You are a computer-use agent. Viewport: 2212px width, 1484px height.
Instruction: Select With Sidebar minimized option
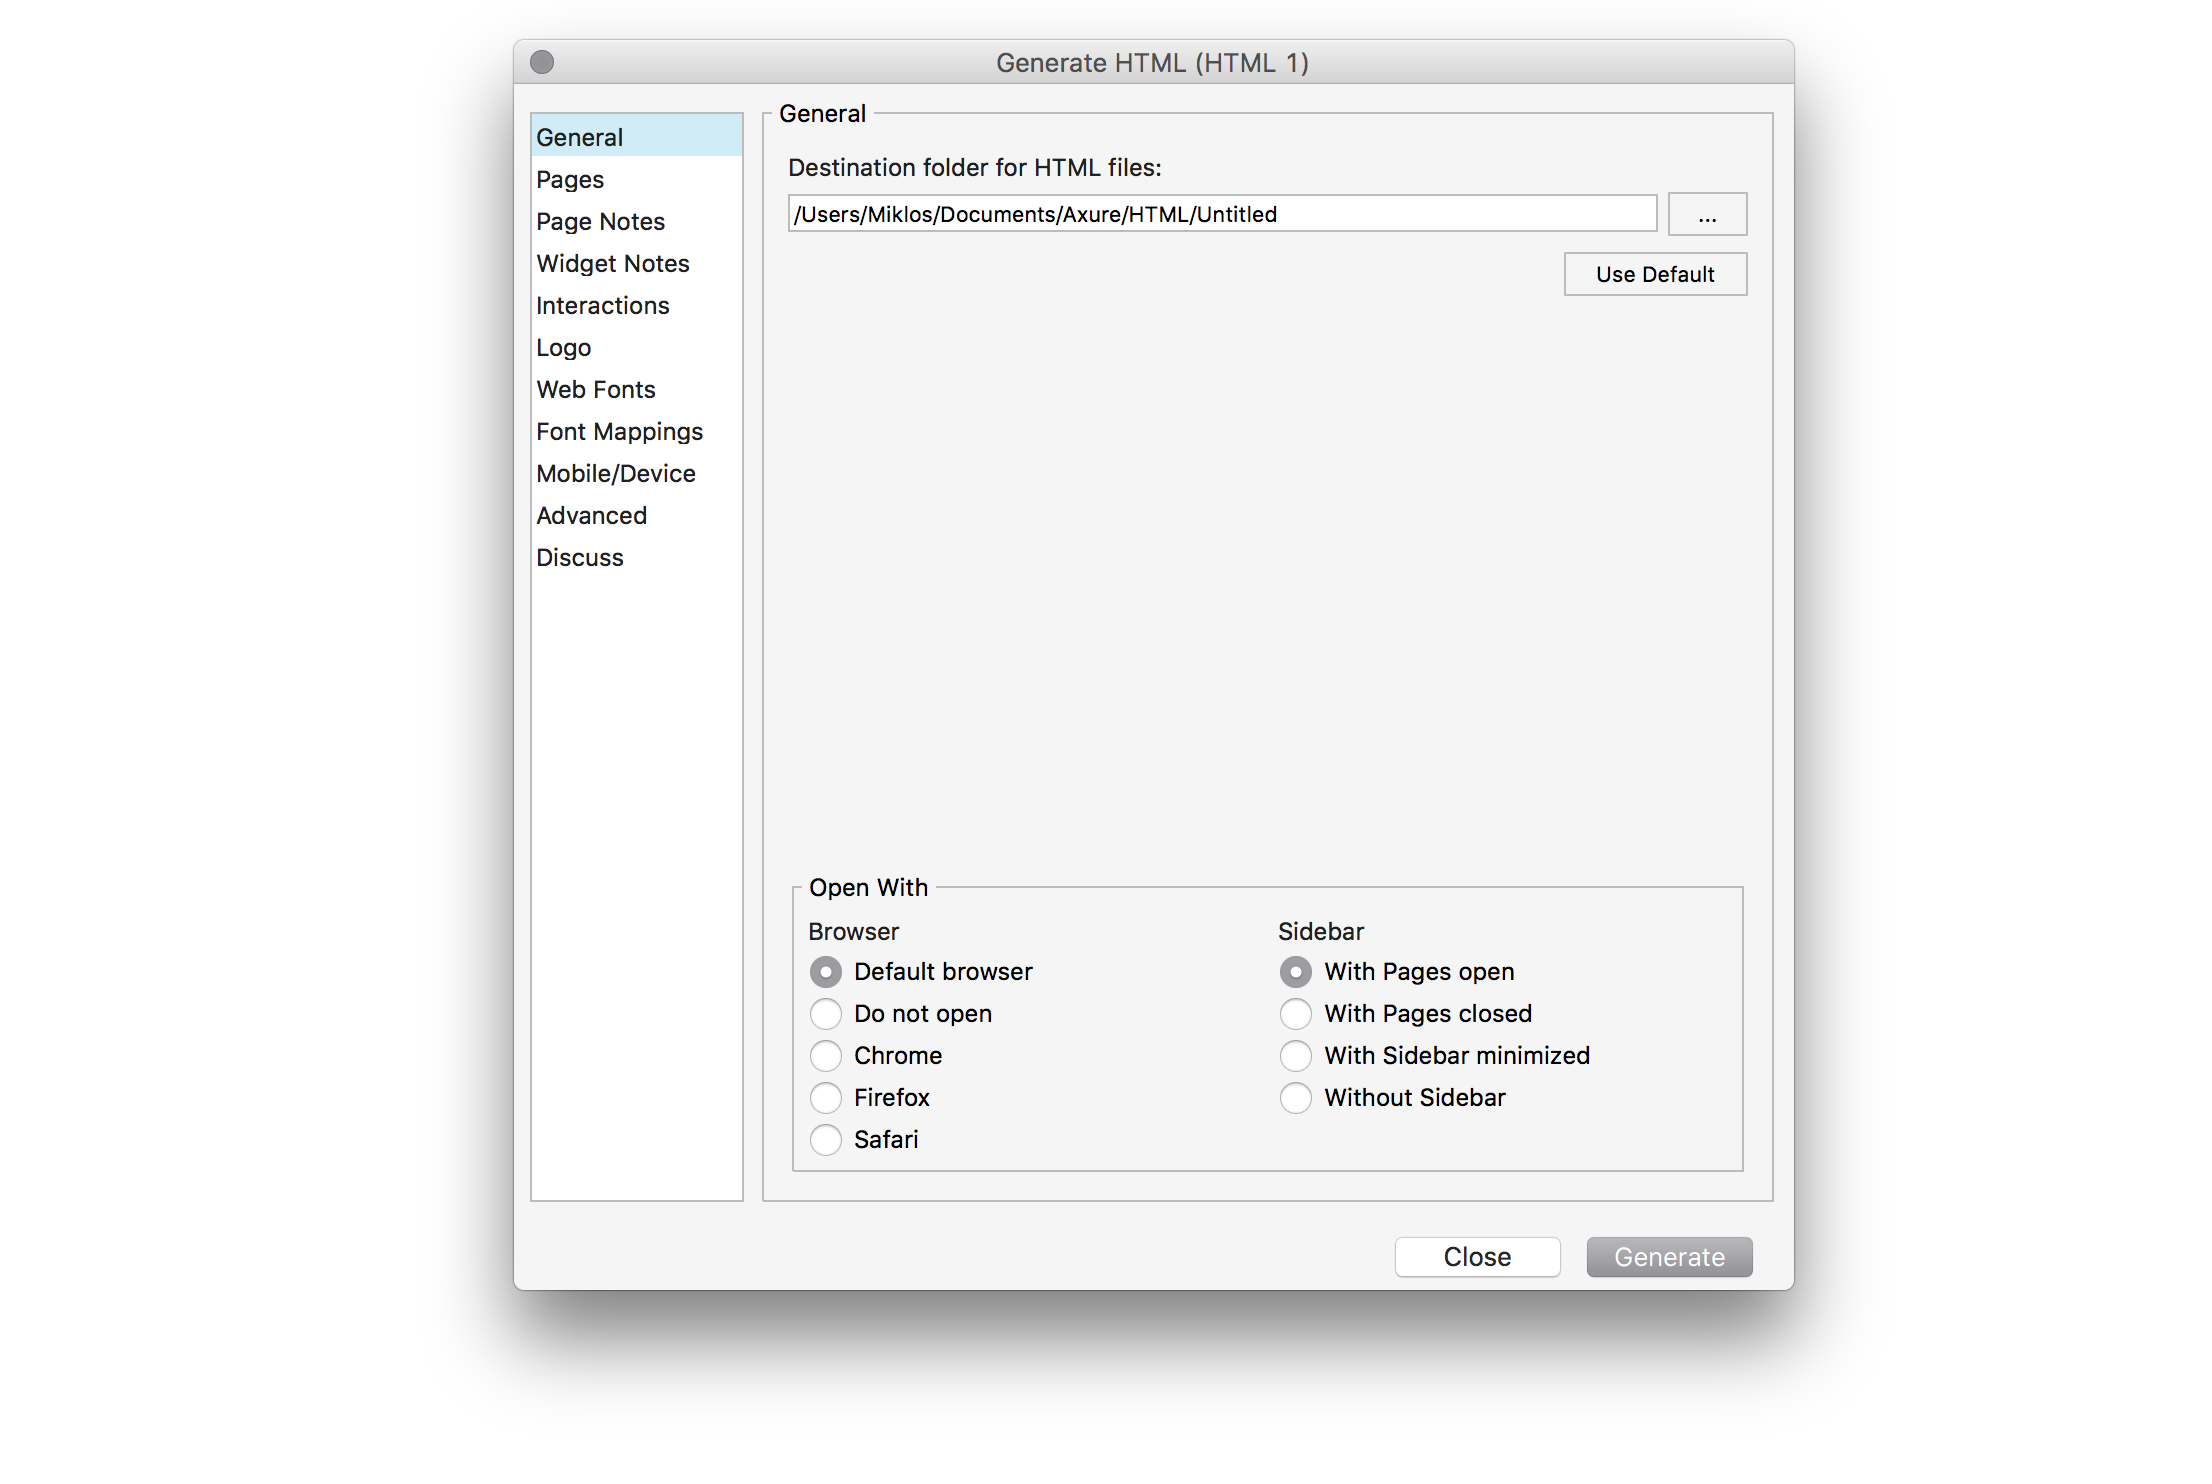click(1296, 1053)
